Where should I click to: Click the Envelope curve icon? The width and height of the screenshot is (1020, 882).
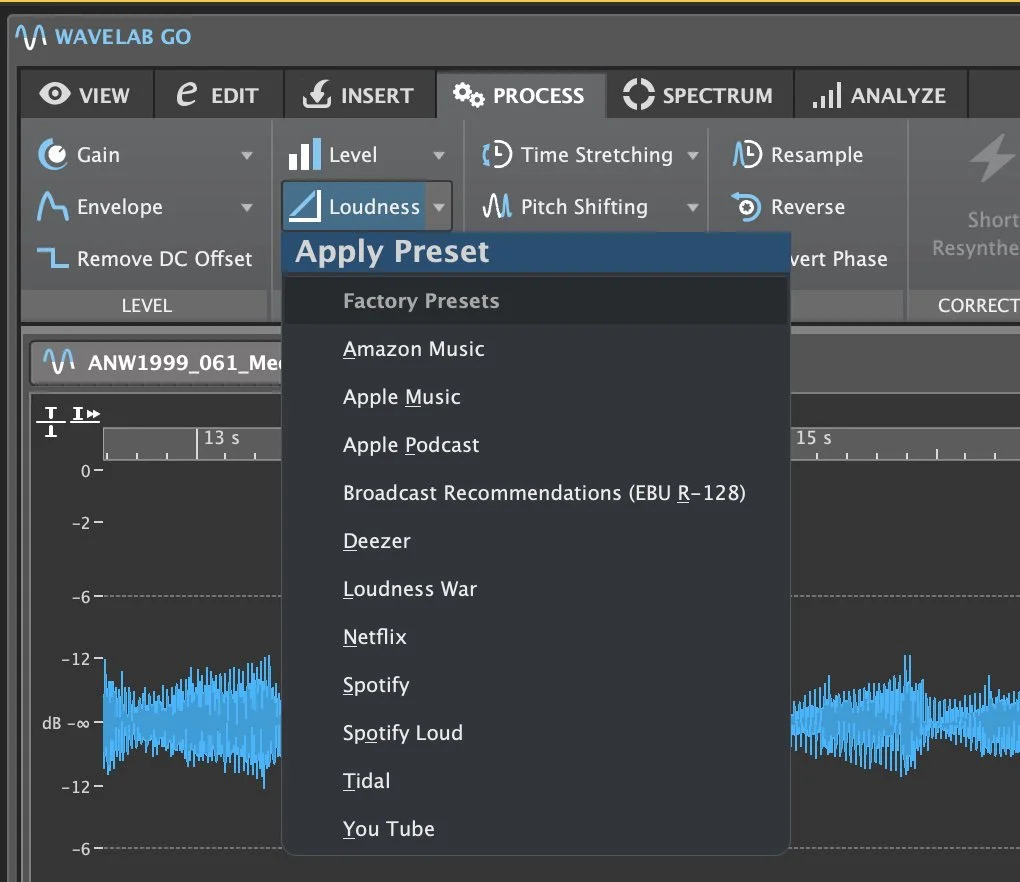(x=53, y=207)
